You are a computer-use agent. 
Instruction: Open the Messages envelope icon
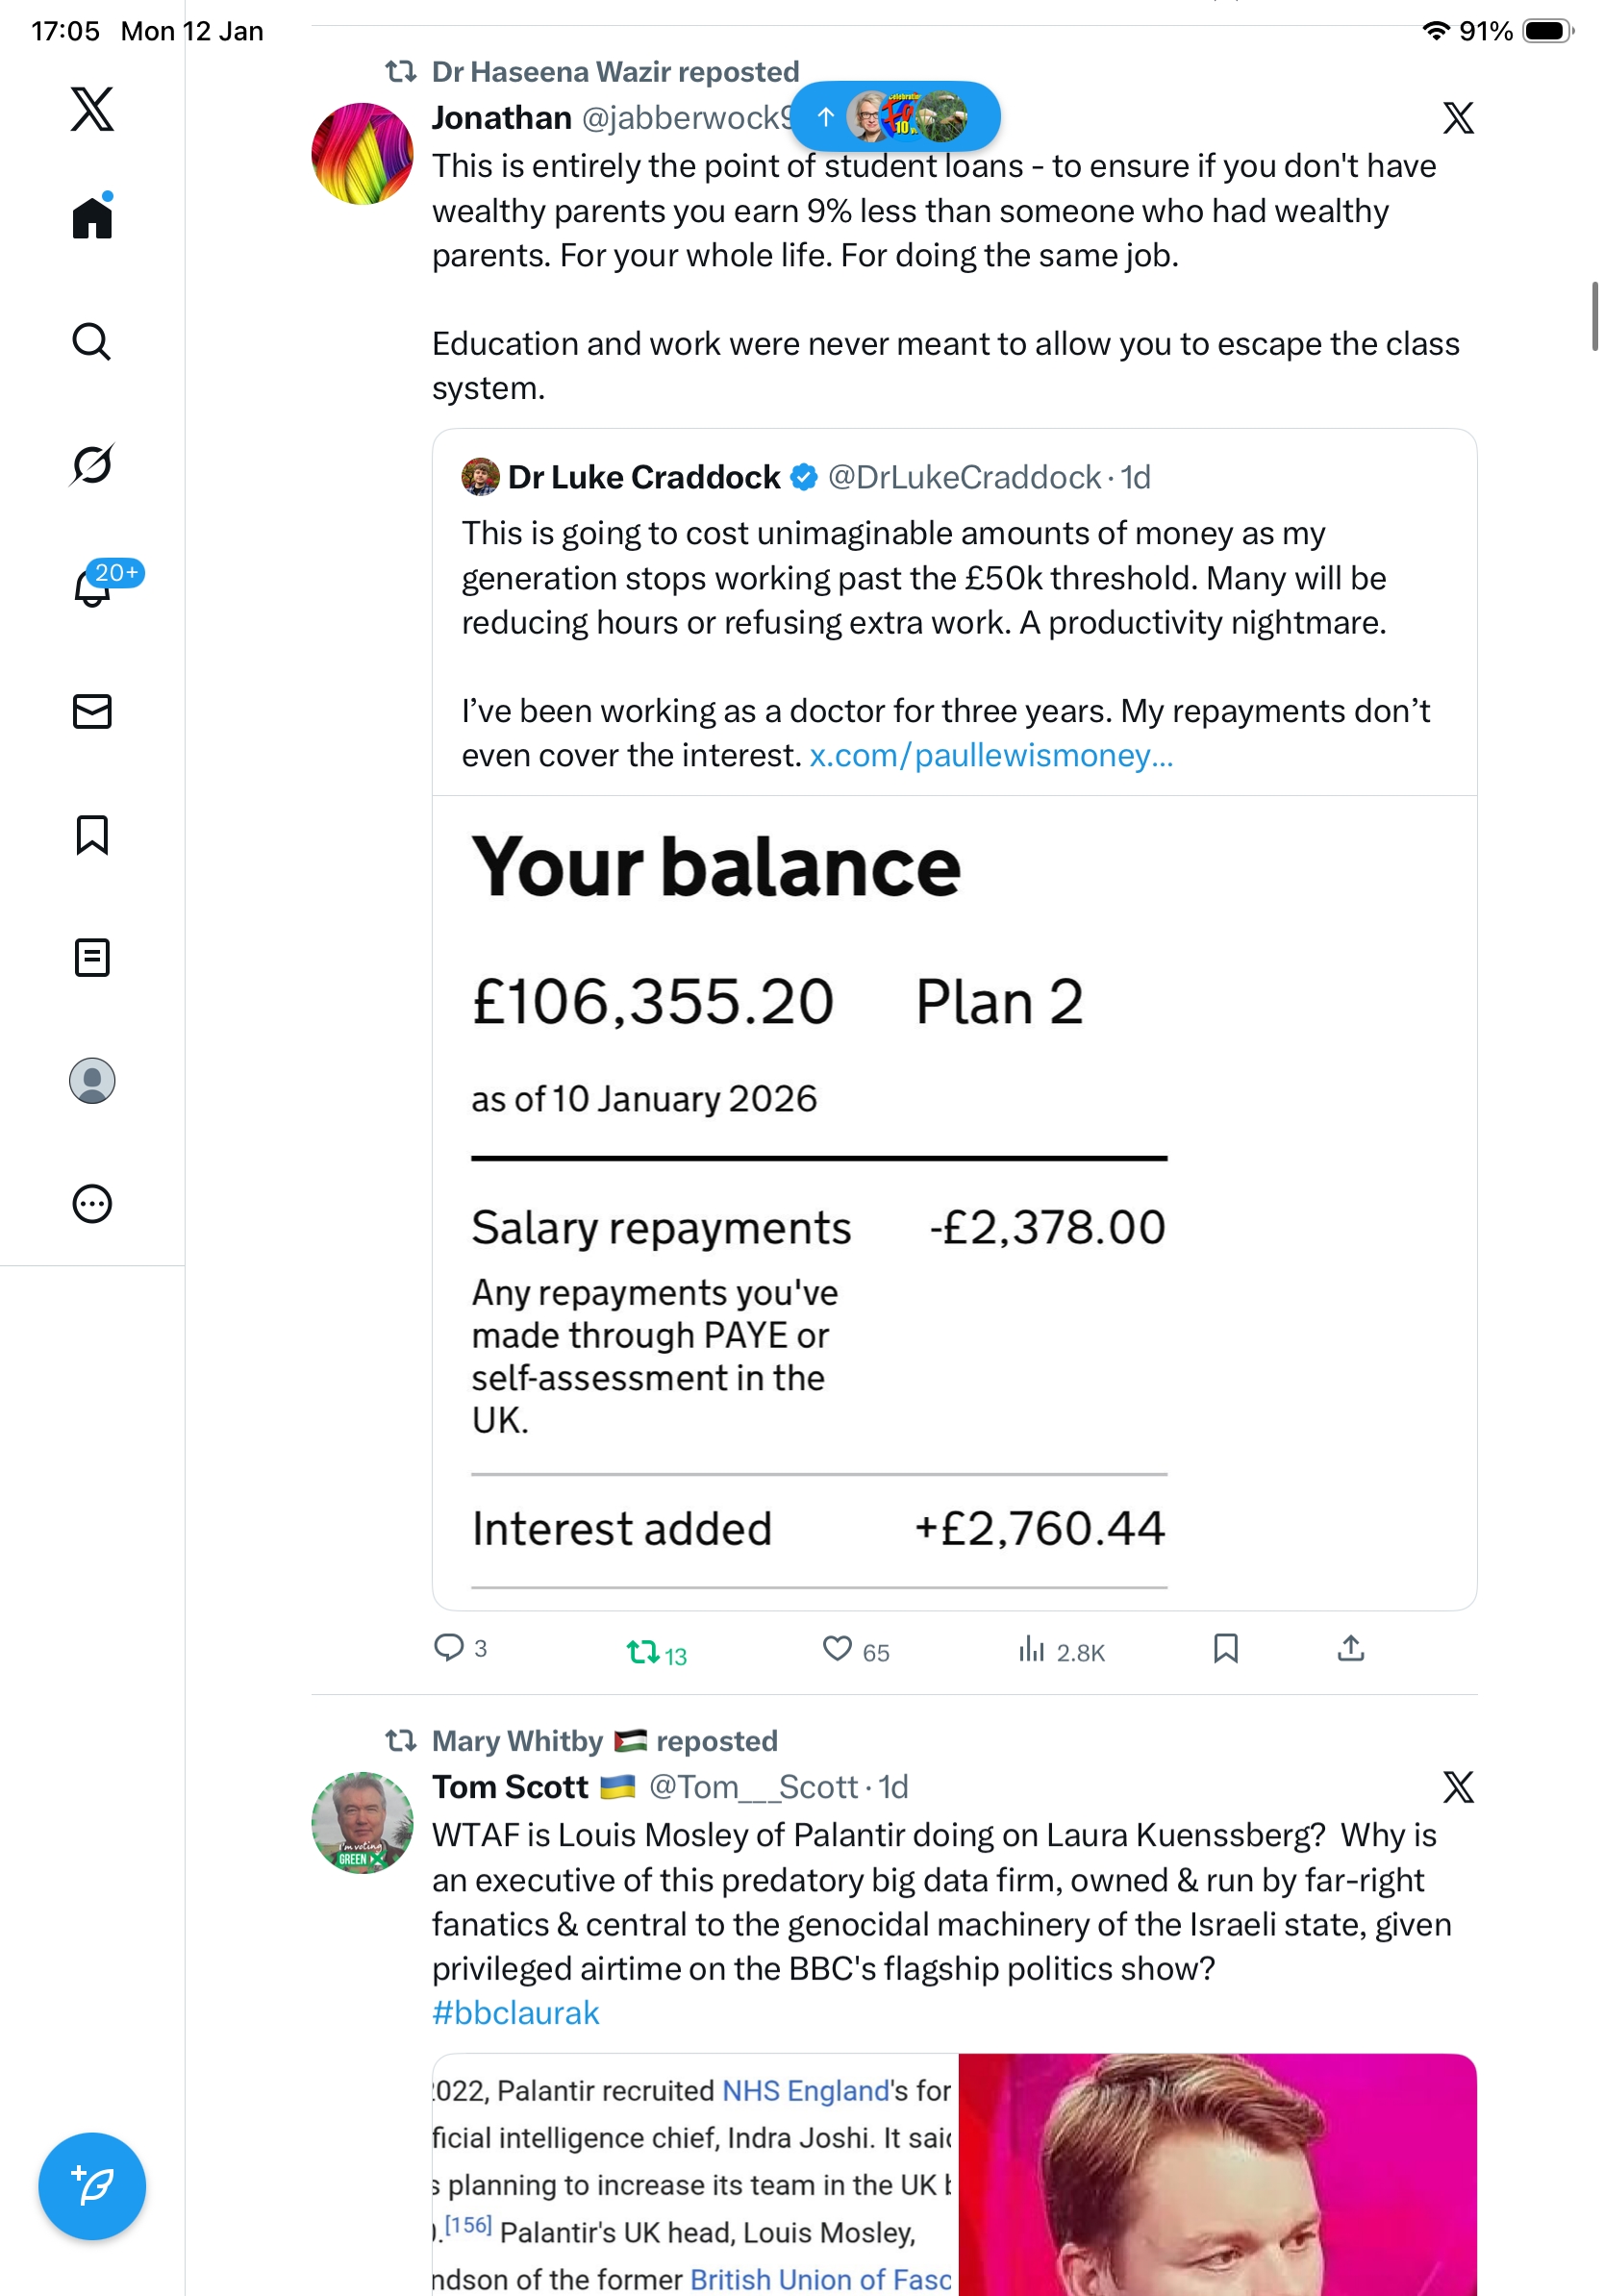[x=92, y=711]
